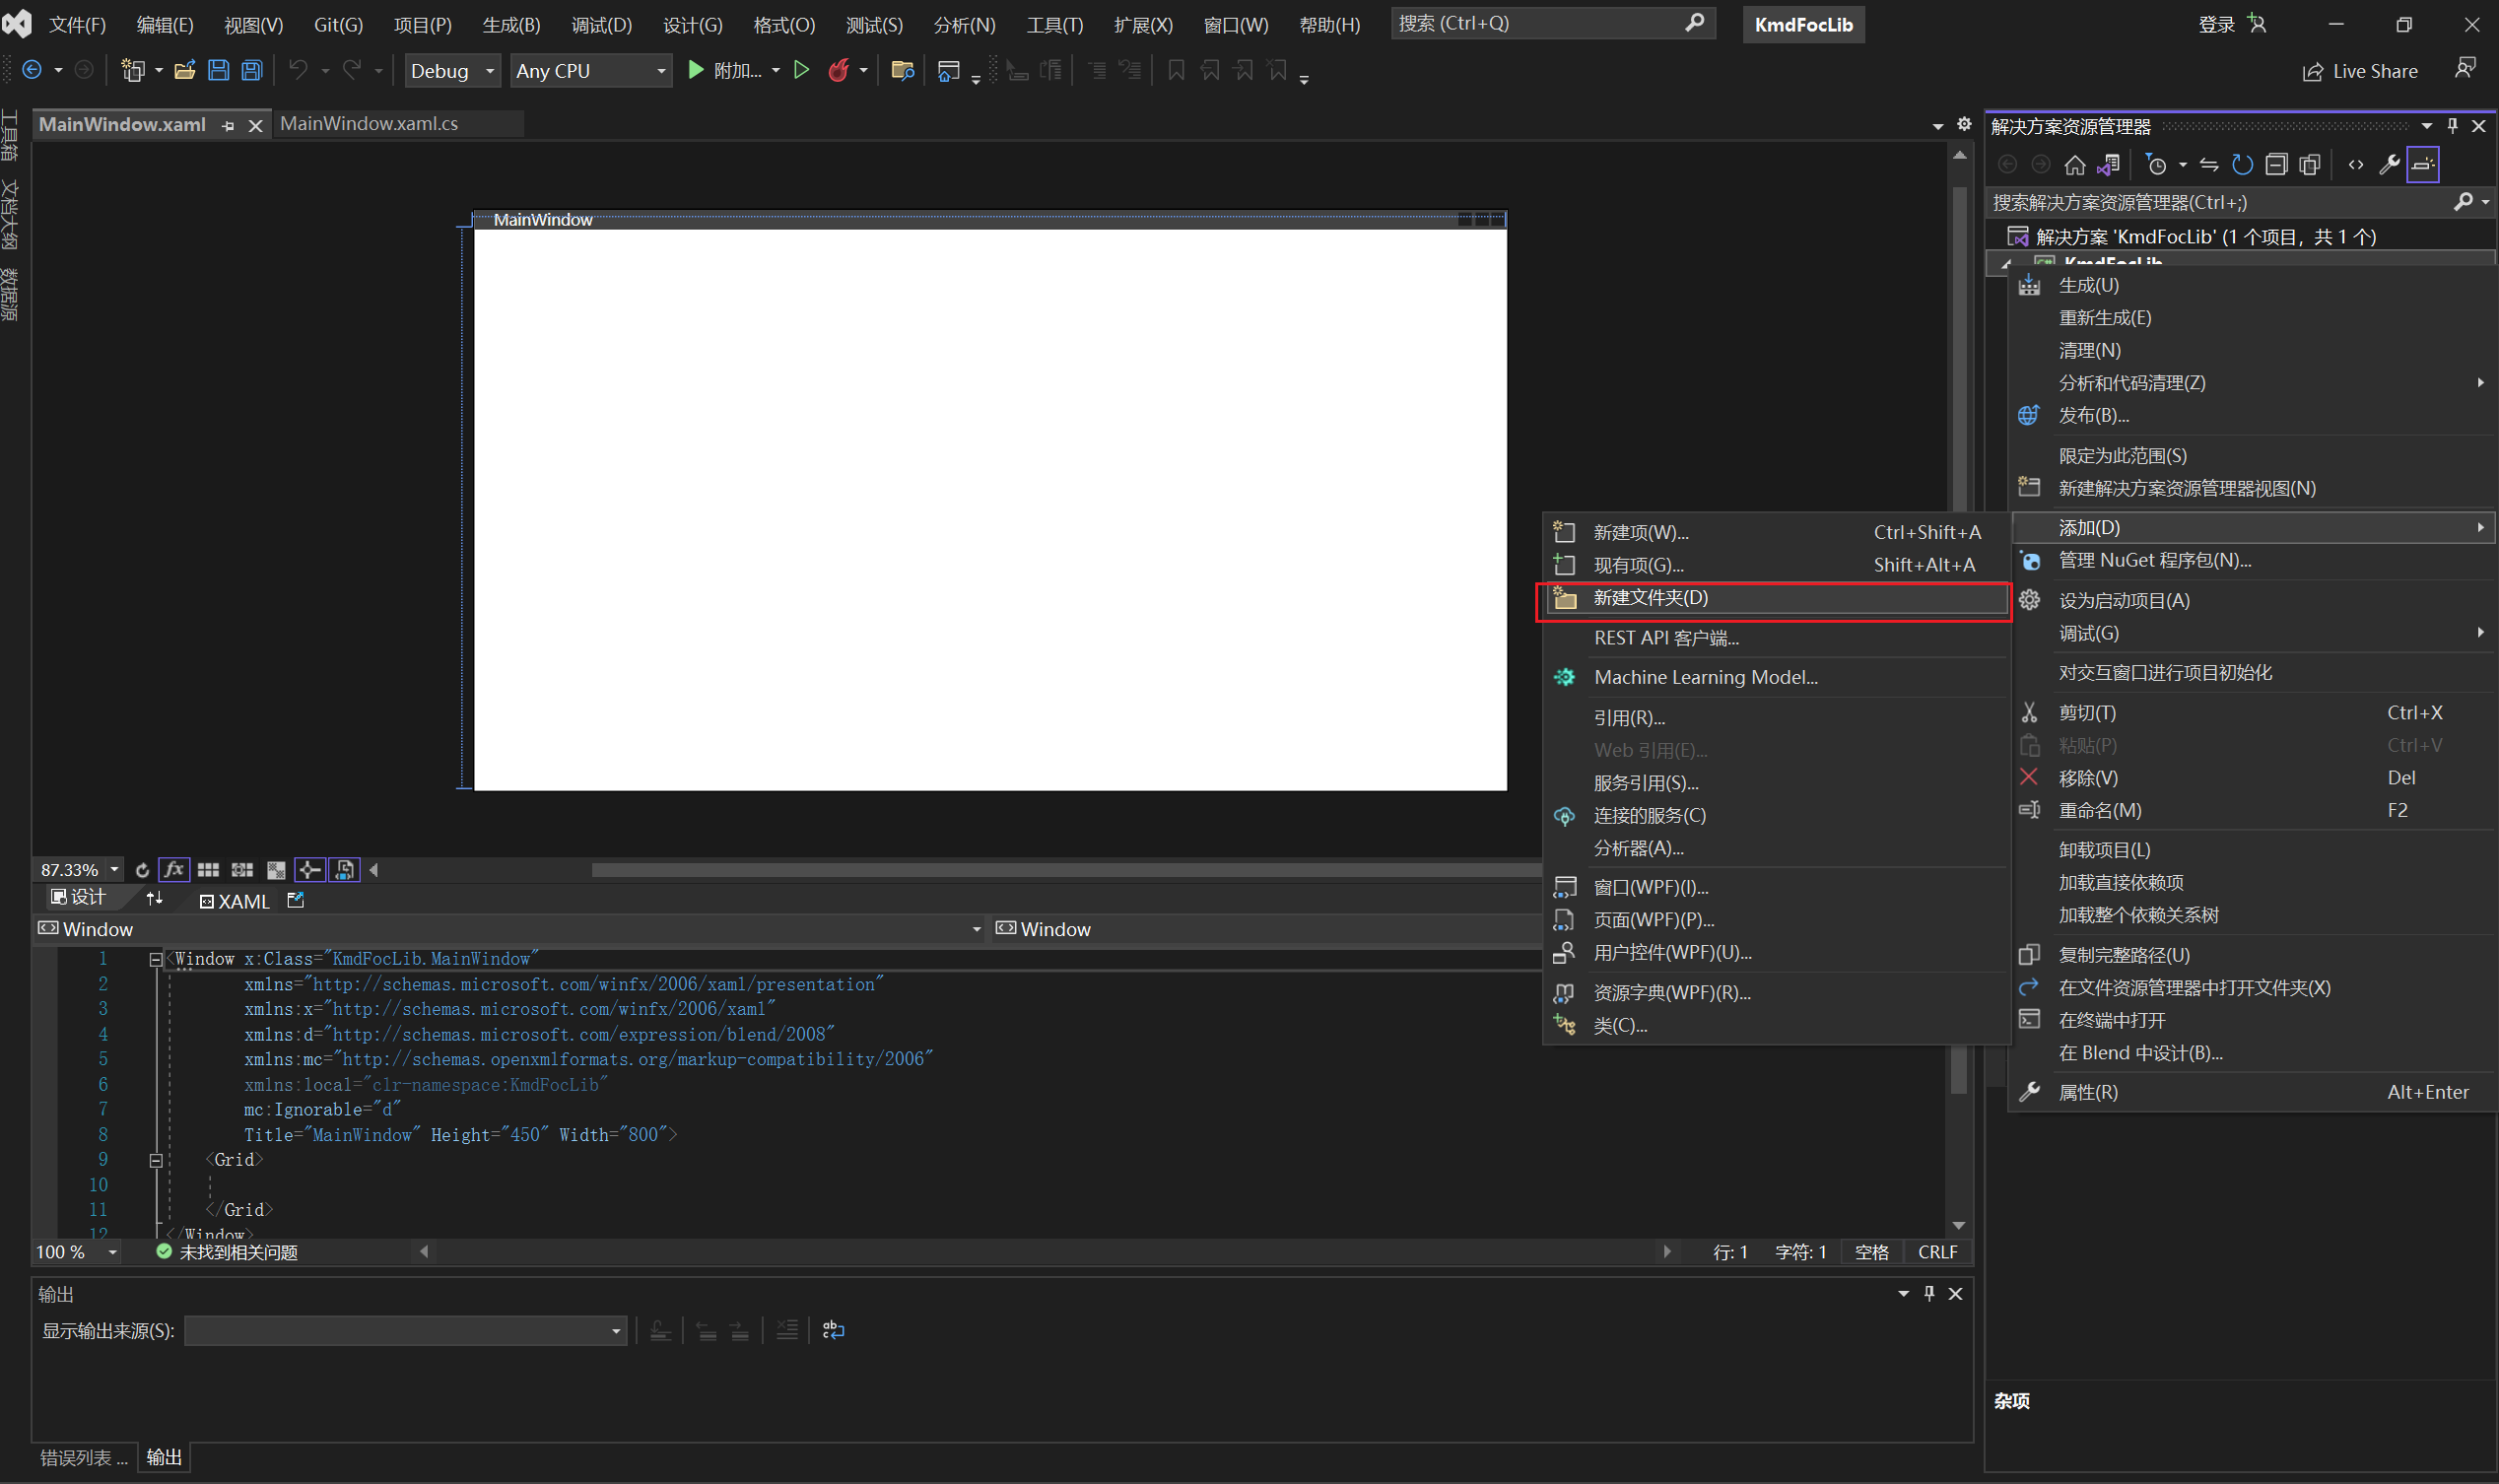This screenshot has width=2499, height=1484.
Task: Click the toggle word wrap icon in output
Action: pos(833,1330)
